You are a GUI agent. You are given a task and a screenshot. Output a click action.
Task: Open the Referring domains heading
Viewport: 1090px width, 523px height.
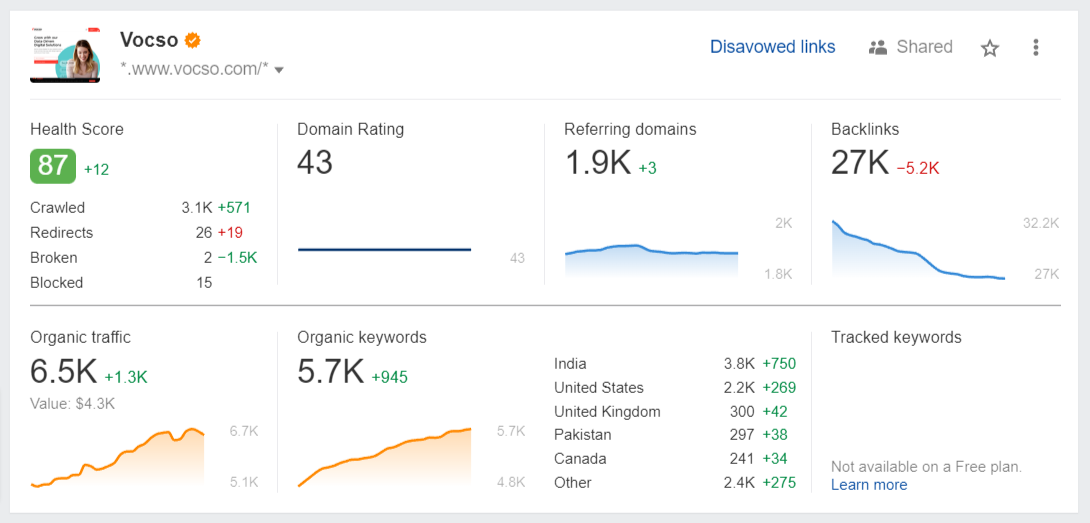pos(630,129)
